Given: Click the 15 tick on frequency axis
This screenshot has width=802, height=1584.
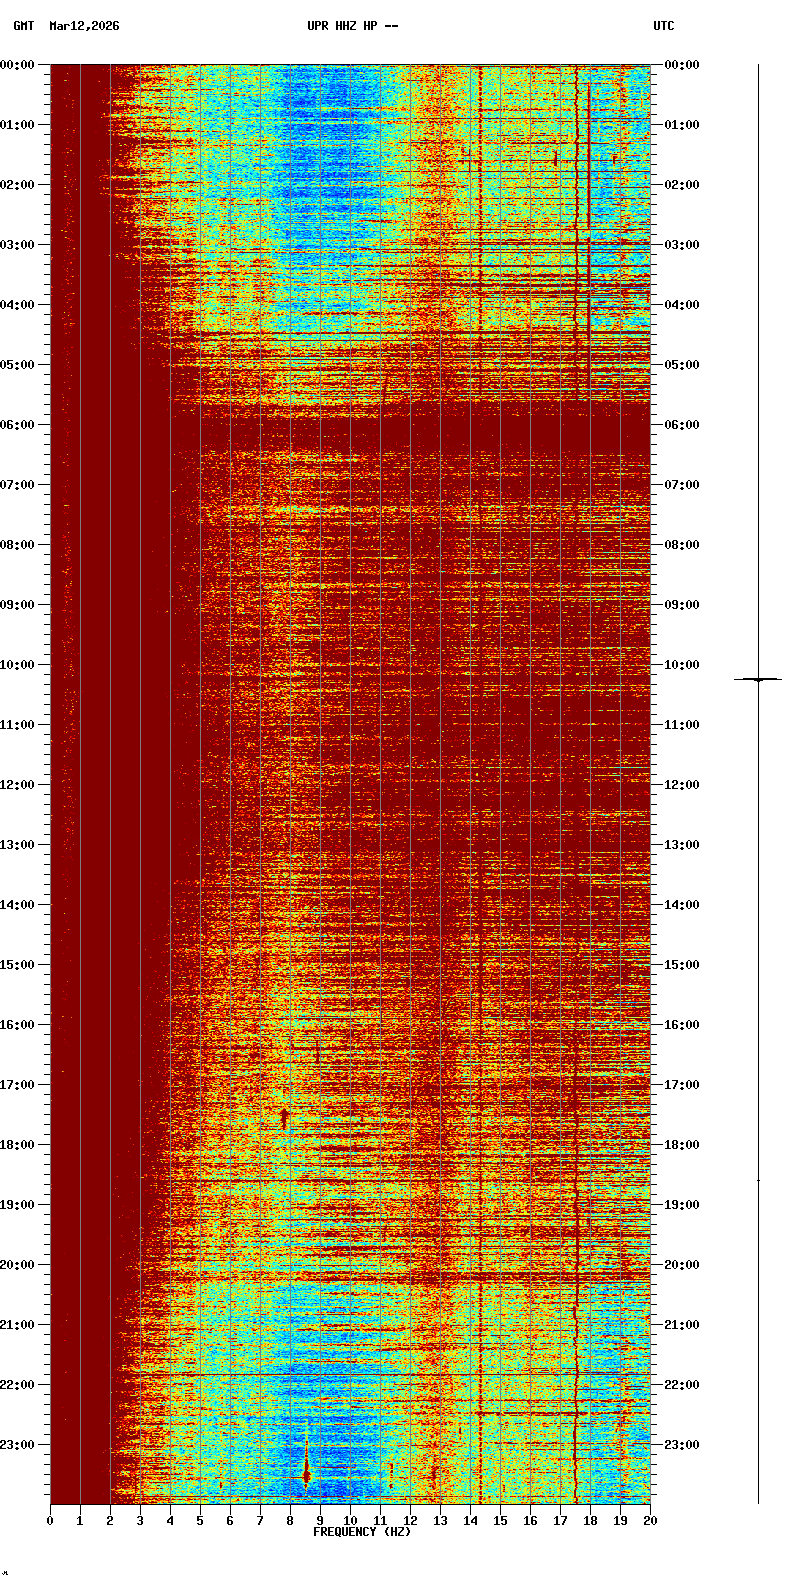Looking at the screenshot, I should (x=500, y=1521).
